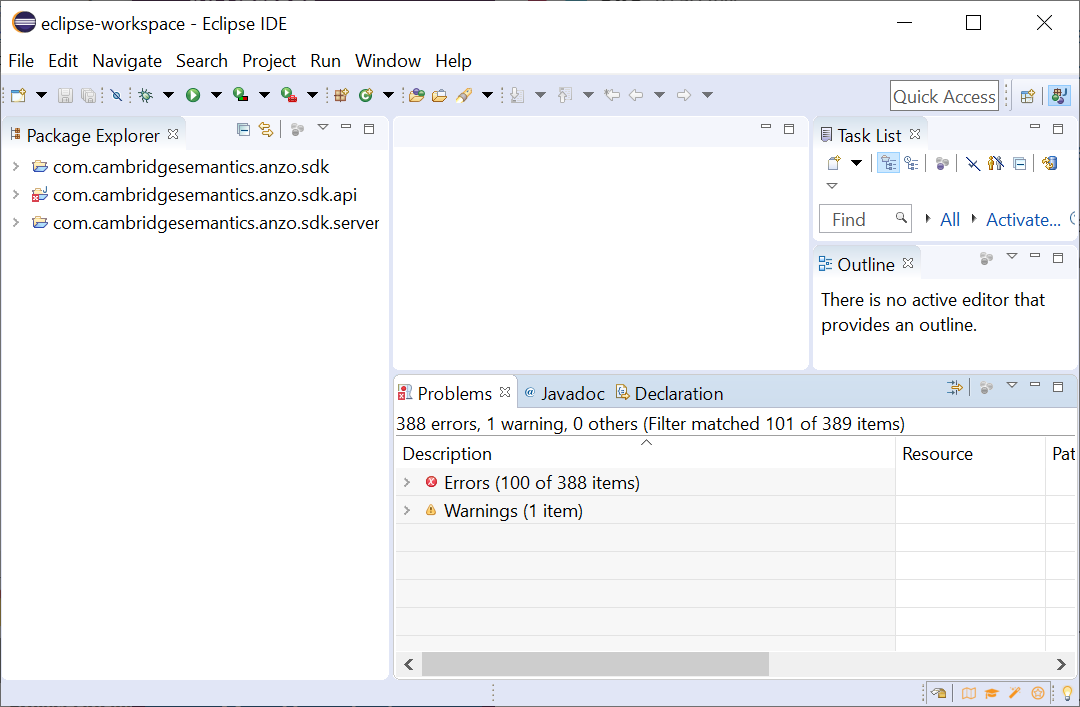Click the Activate... link in Task List
The height and width of the screenshot is (707, 1080).
(x=1023, y=220)
